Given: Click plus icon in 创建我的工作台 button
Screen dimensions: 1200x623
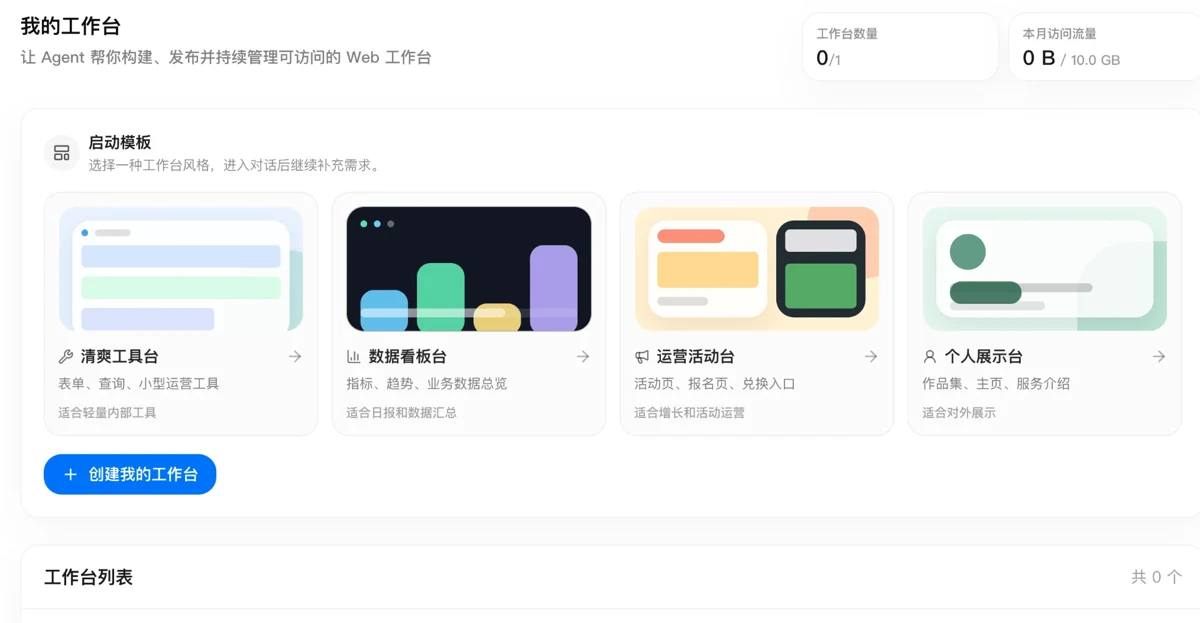Looking at the screenshot, I should point(70,474).
